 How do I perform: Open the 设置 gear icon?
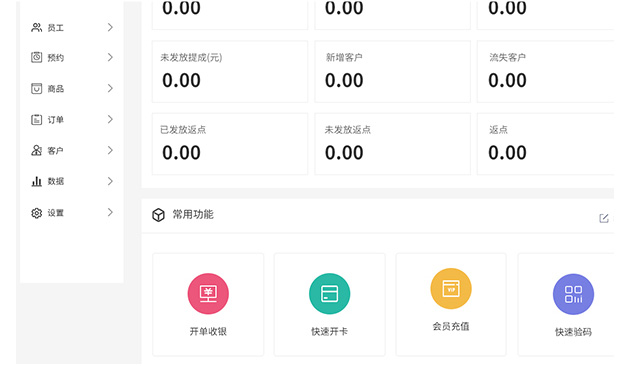[37, 213]
